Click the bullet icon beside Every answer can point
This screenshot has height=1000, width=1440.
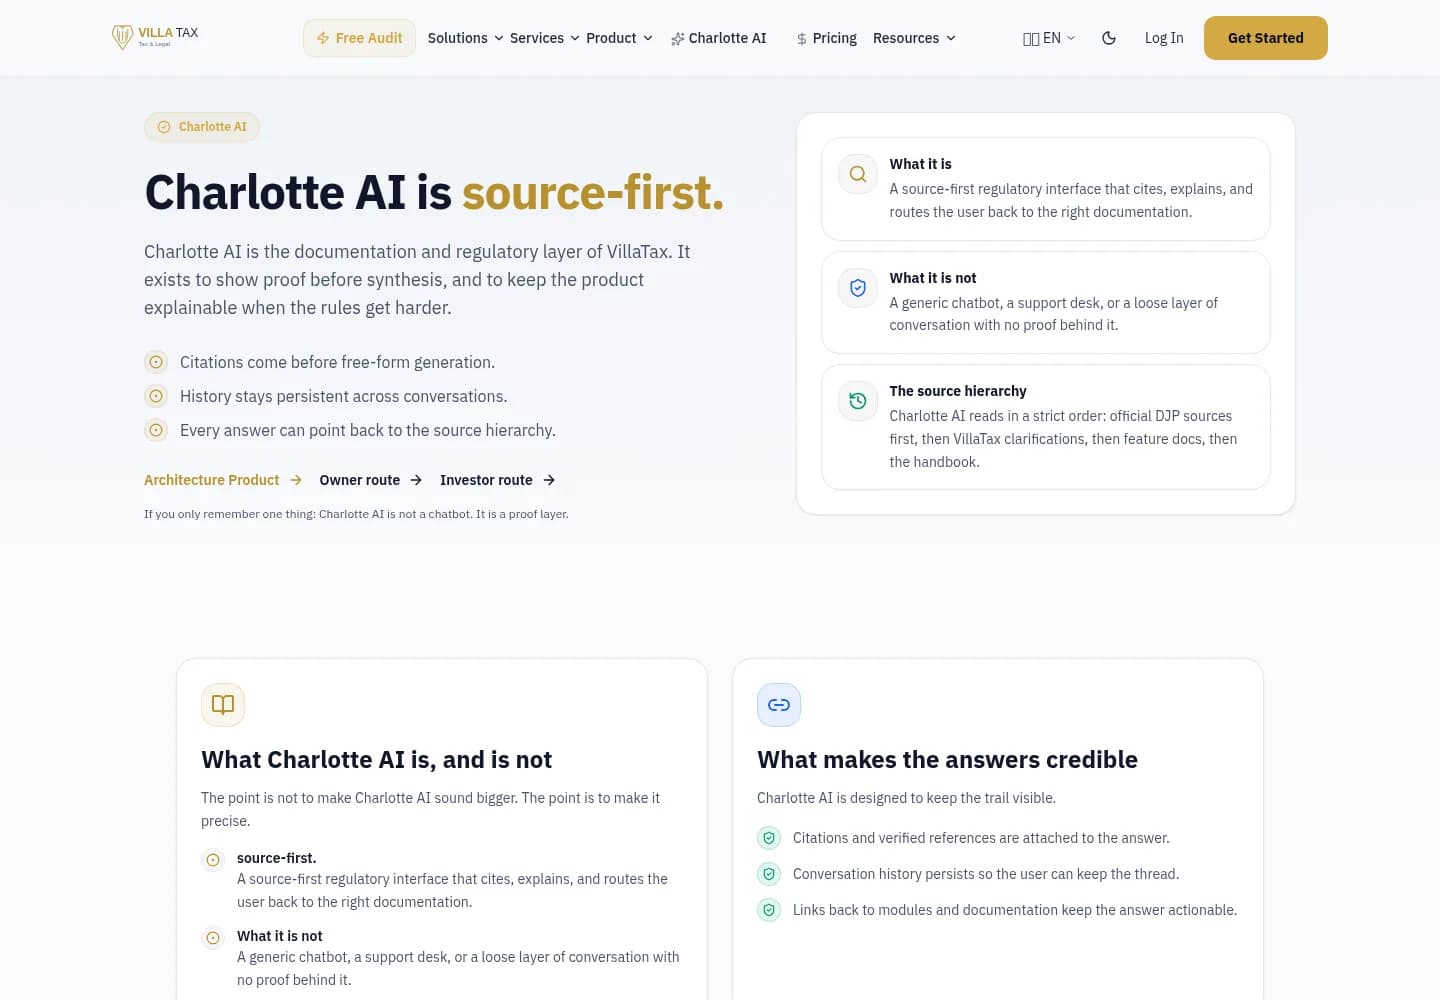click(x=156, y=430)
